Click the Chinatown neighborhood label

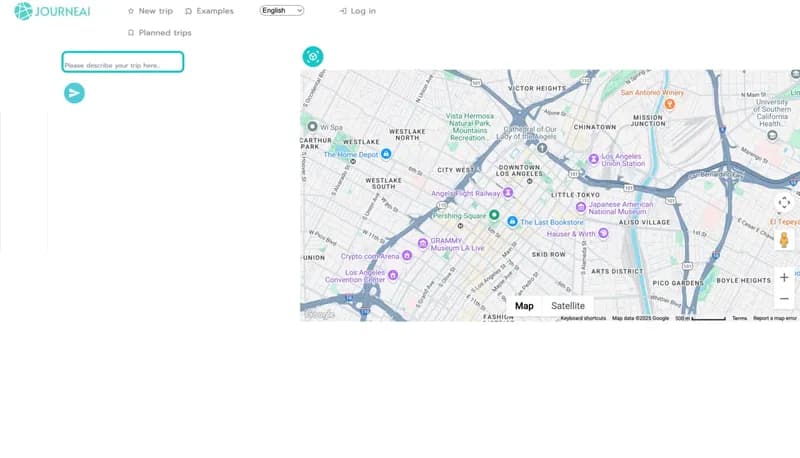(x=595, y=127)
